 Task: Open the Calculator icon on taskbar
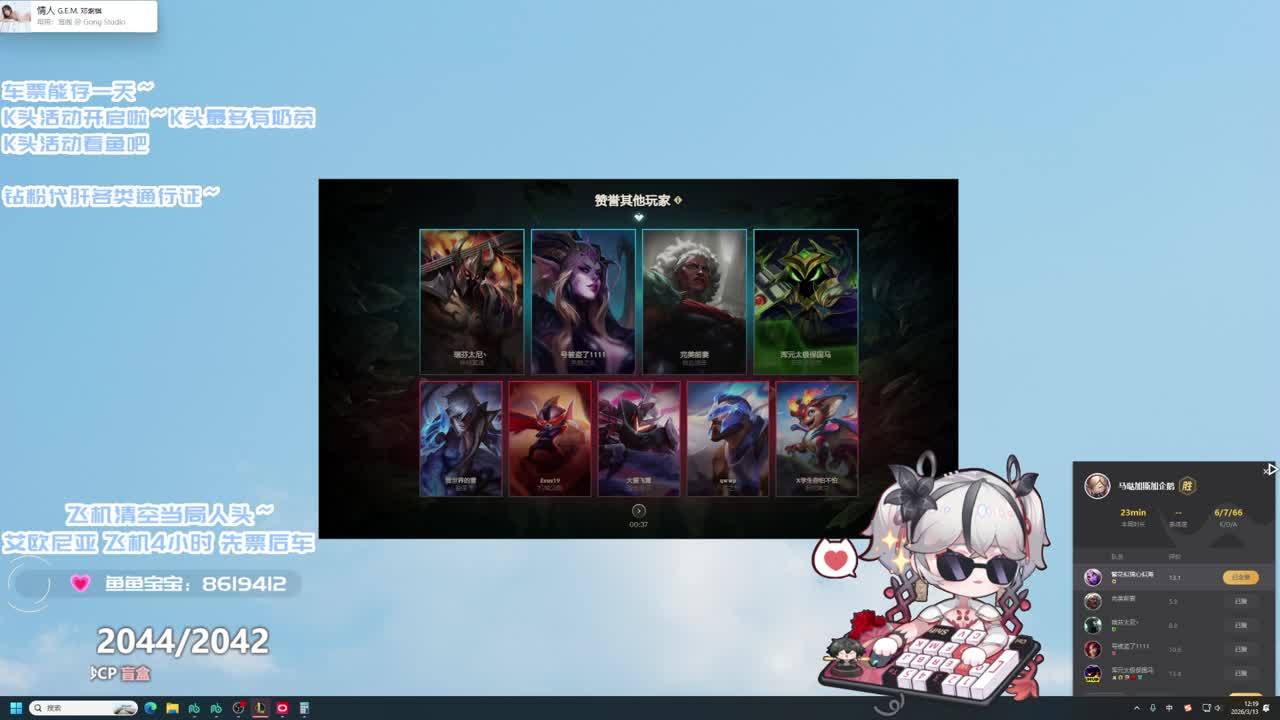point(304,708)
